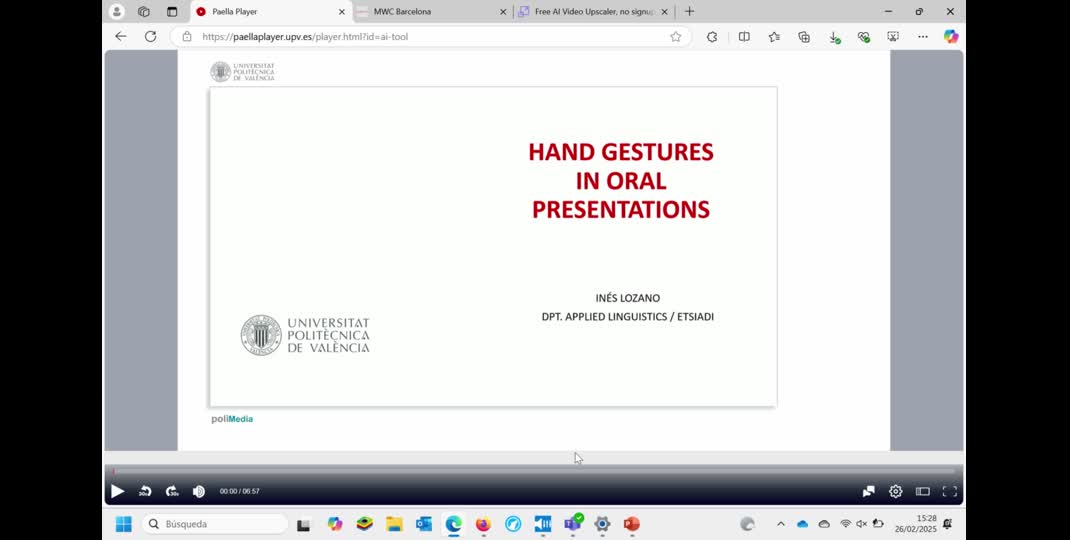Add this page to favorites

[675, 36]
